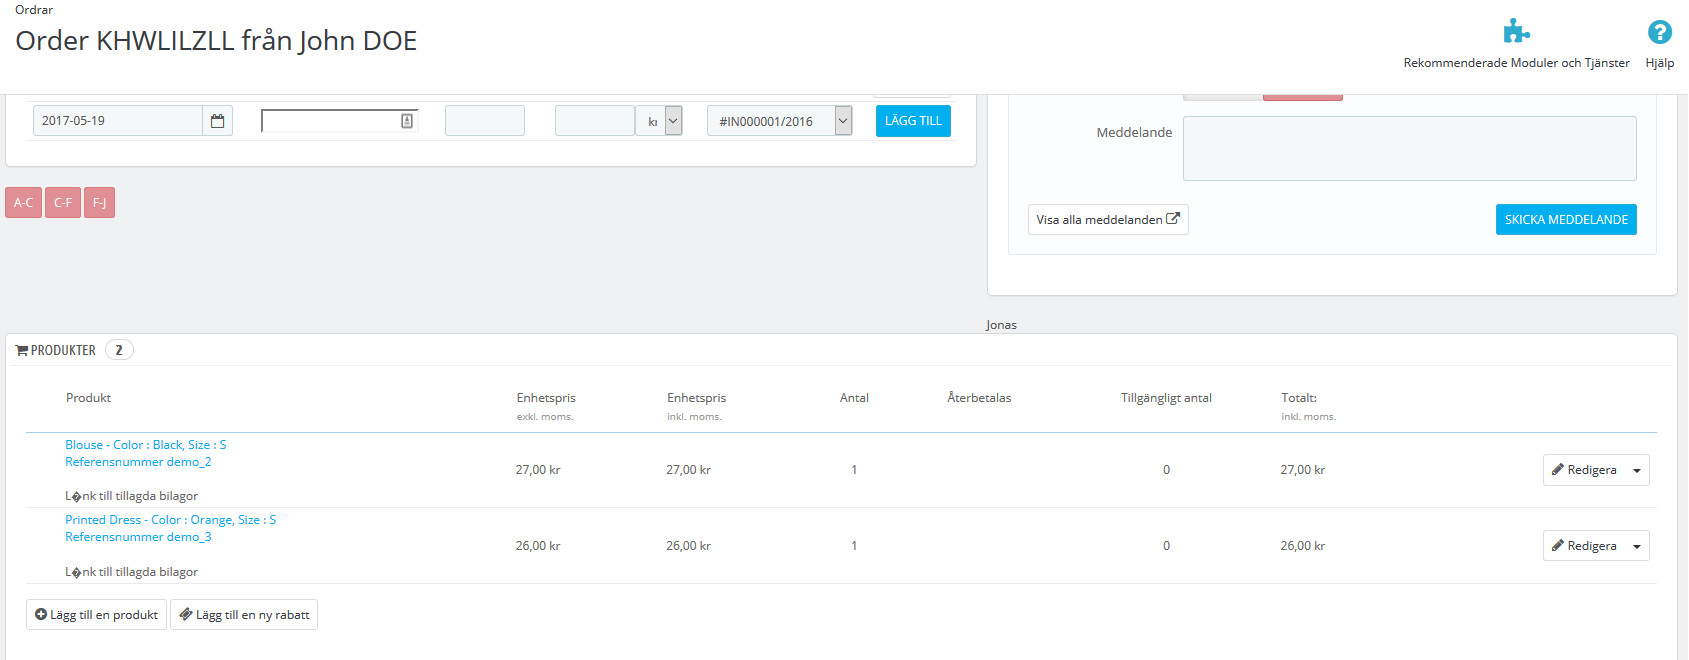Click the products count badge 2
The image size is (1689, 660).
tap(119, 350)
